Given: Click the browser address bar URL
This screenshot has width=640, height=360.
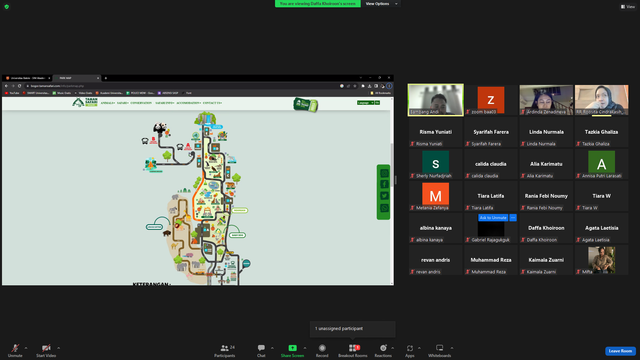Looking at the screenshot, I should click(x=57, y=86).
